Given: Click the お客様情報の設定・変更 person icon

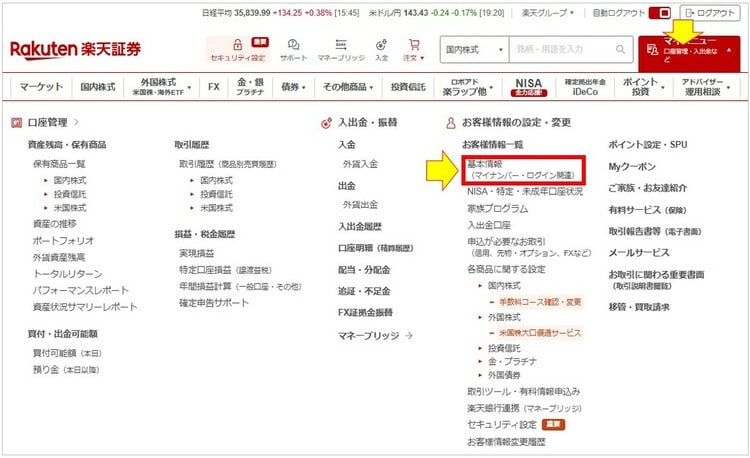Looking at the screenshot, I should tap(451, 123).
